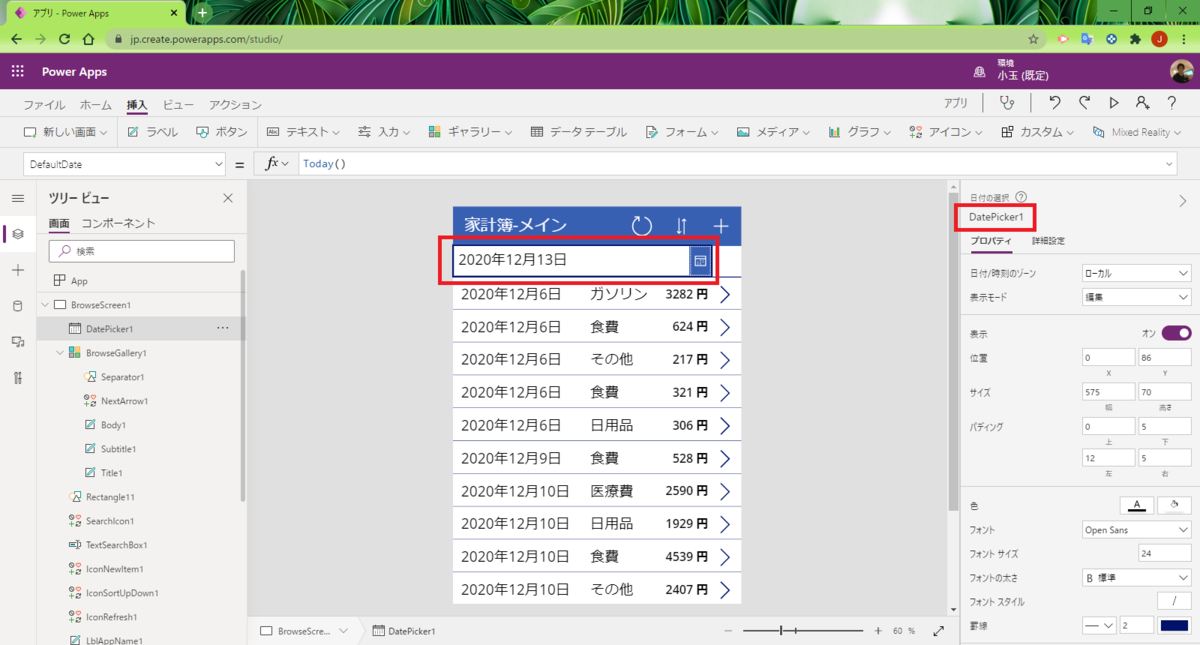This screenshot has height=645, width=1200.
Task: Bookmark the page with star icon
Action: (1033, 39)
